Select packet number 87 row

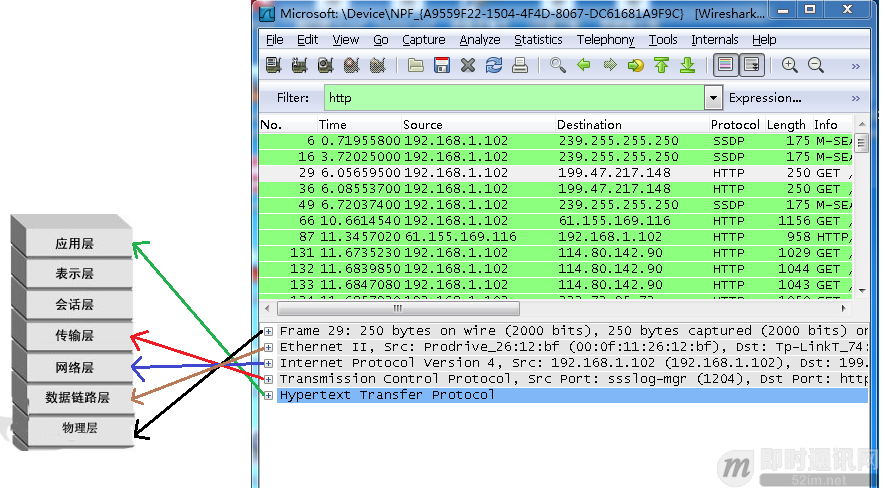point(555,237)
